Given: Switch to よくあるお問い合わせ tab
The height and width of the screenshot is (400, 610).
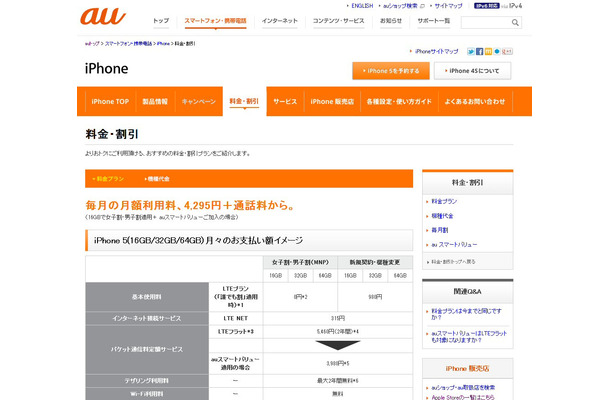Looking at the screenshot, I should click(x=475, y=102).
